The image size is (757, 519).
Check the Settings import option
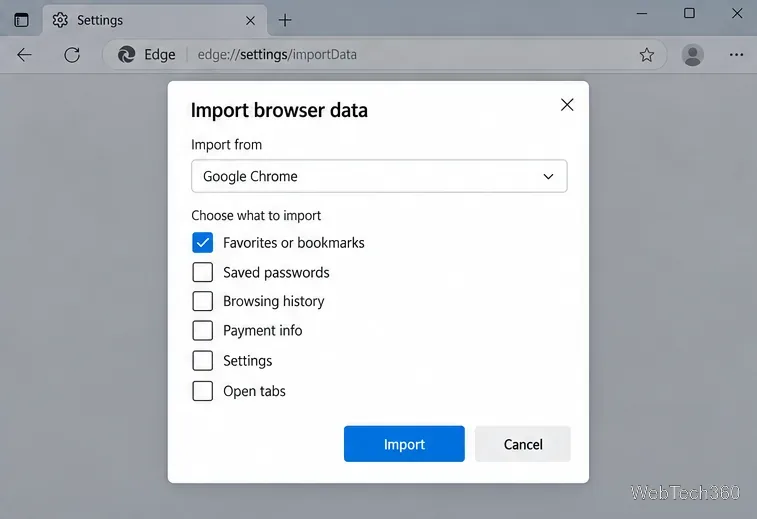click(202, 361)
